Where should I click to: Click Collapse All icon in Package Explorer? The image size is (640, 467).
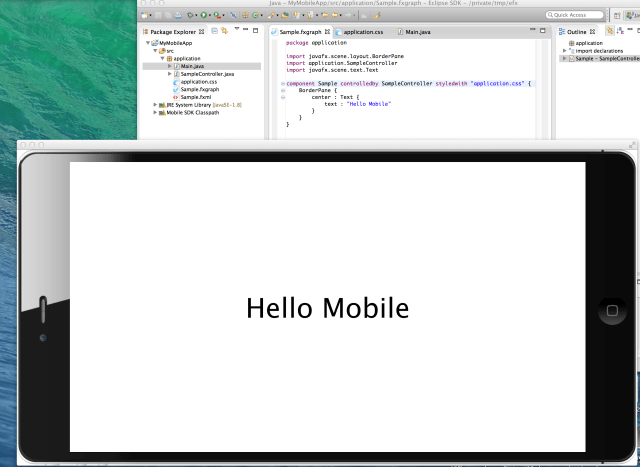[214, 30]
